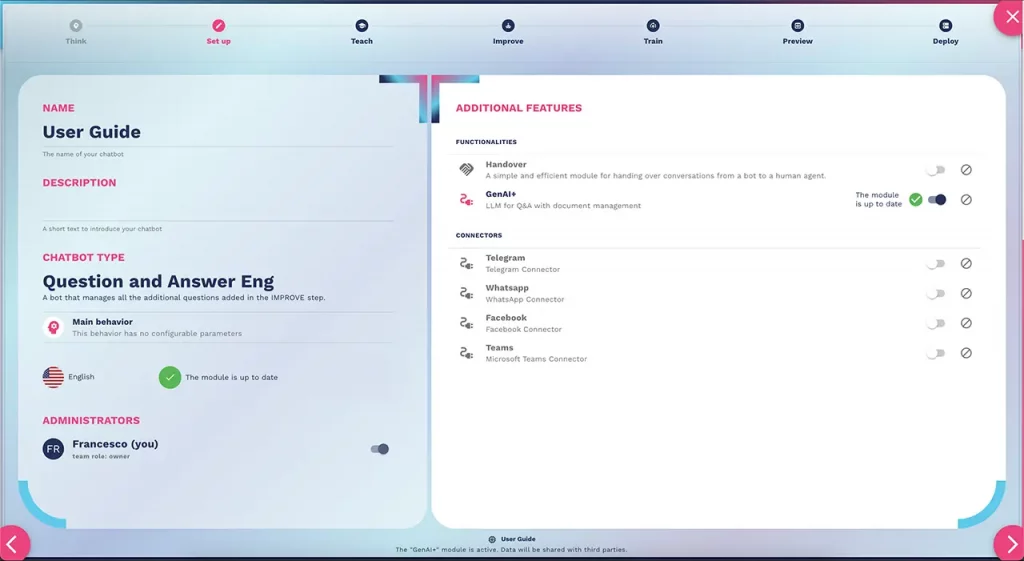Click the US flag language icon
1024x561 pixels.
(54, 377)
